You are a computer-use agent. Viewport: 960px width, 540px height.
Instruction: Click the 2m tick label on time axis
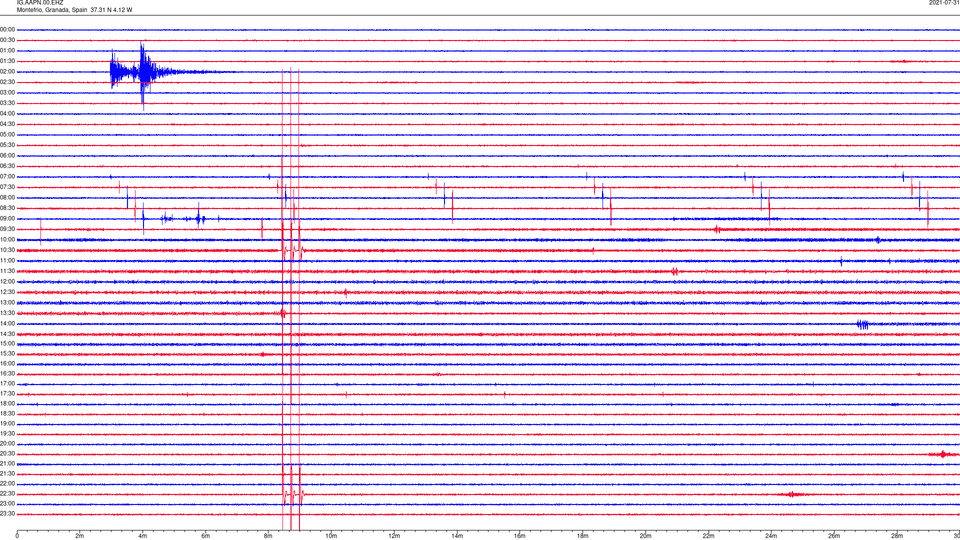click(80, 536)
